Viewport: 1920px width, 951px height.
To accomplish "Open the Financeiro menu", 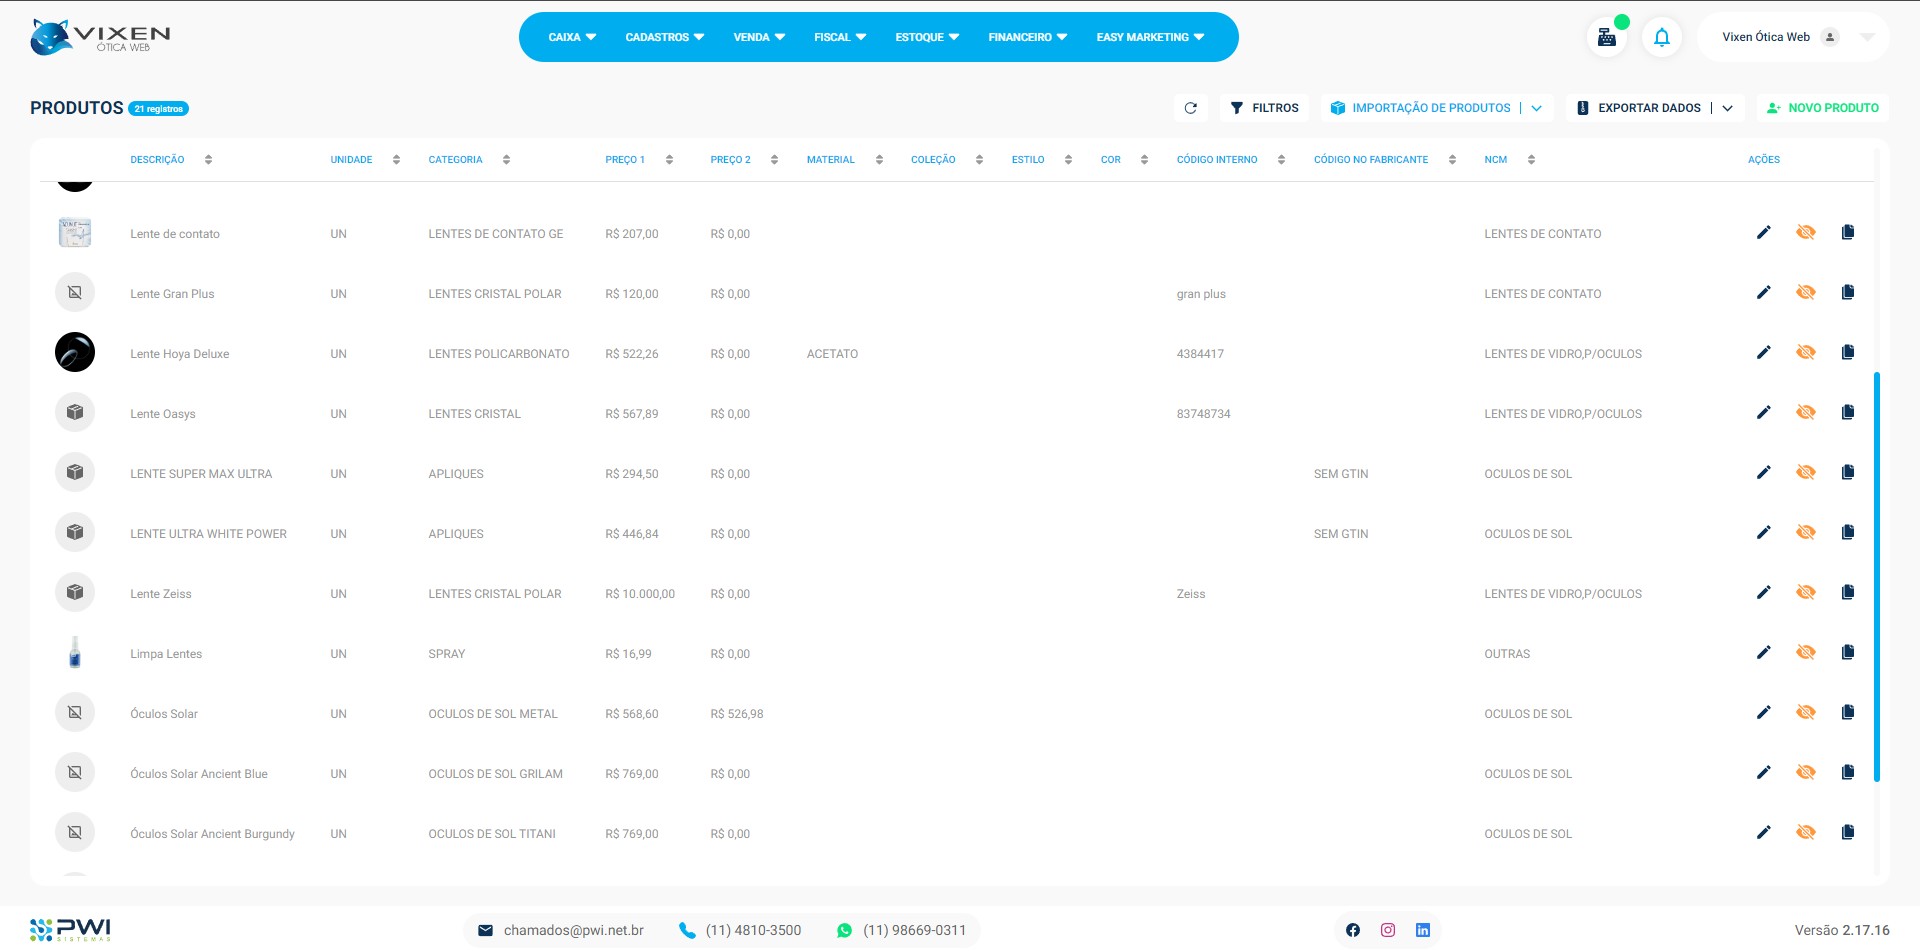I will [1027, 37].
